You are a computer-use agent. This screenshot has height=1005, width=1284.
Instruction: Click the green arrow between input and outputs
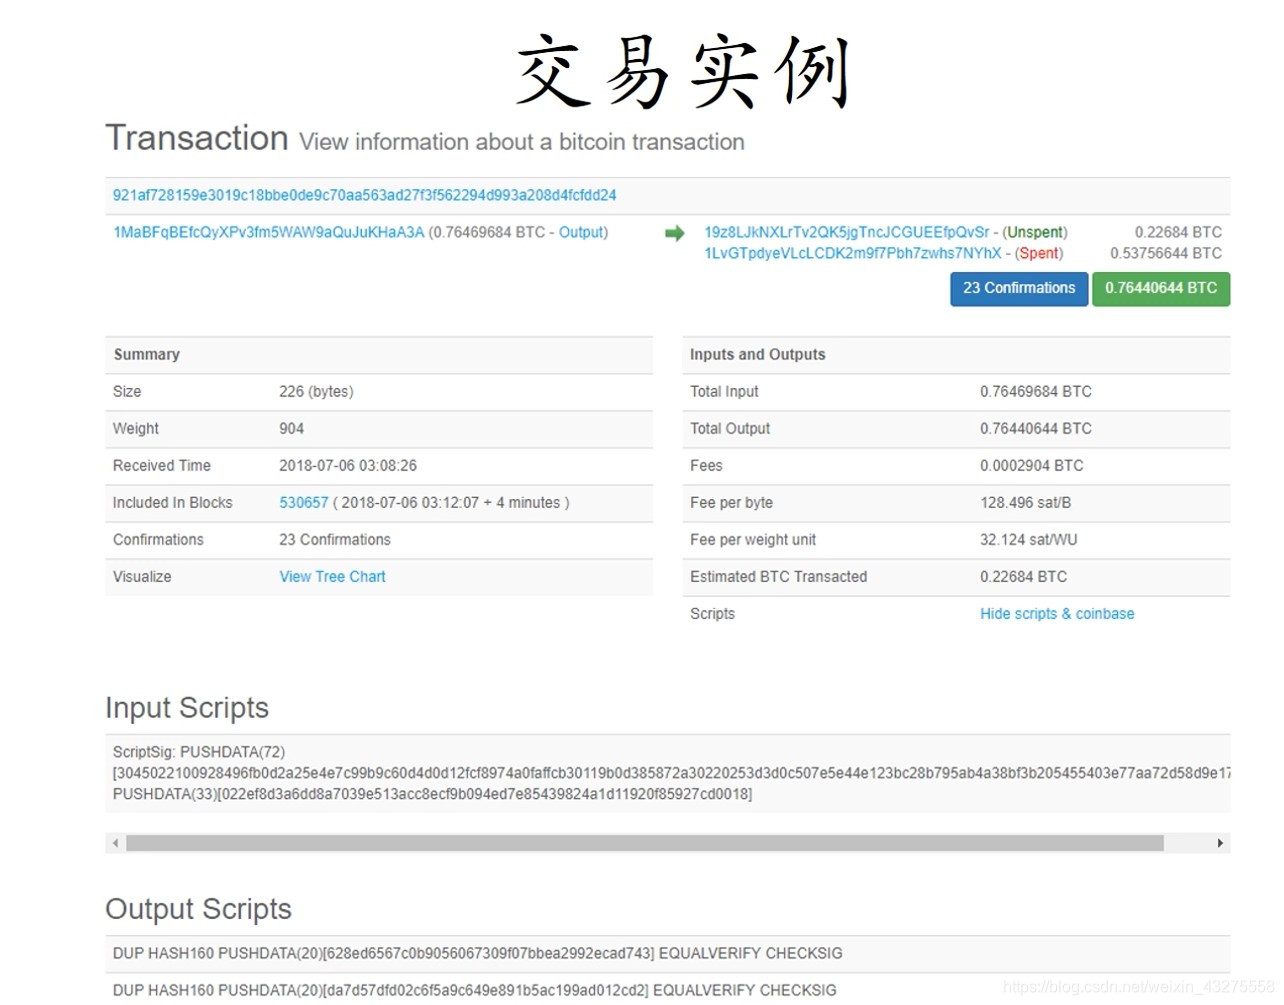coord(675,233)
